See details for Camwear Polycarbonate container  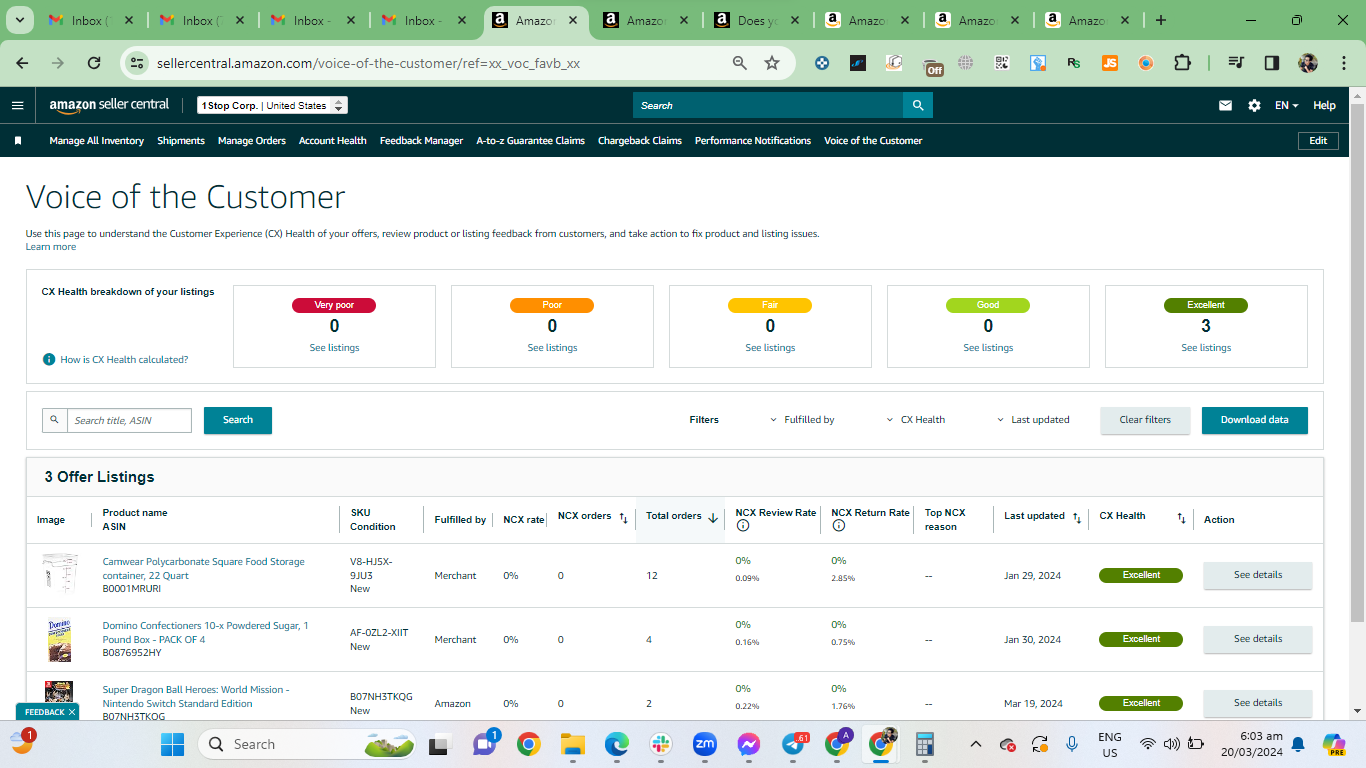click(x=1257, y=575)
